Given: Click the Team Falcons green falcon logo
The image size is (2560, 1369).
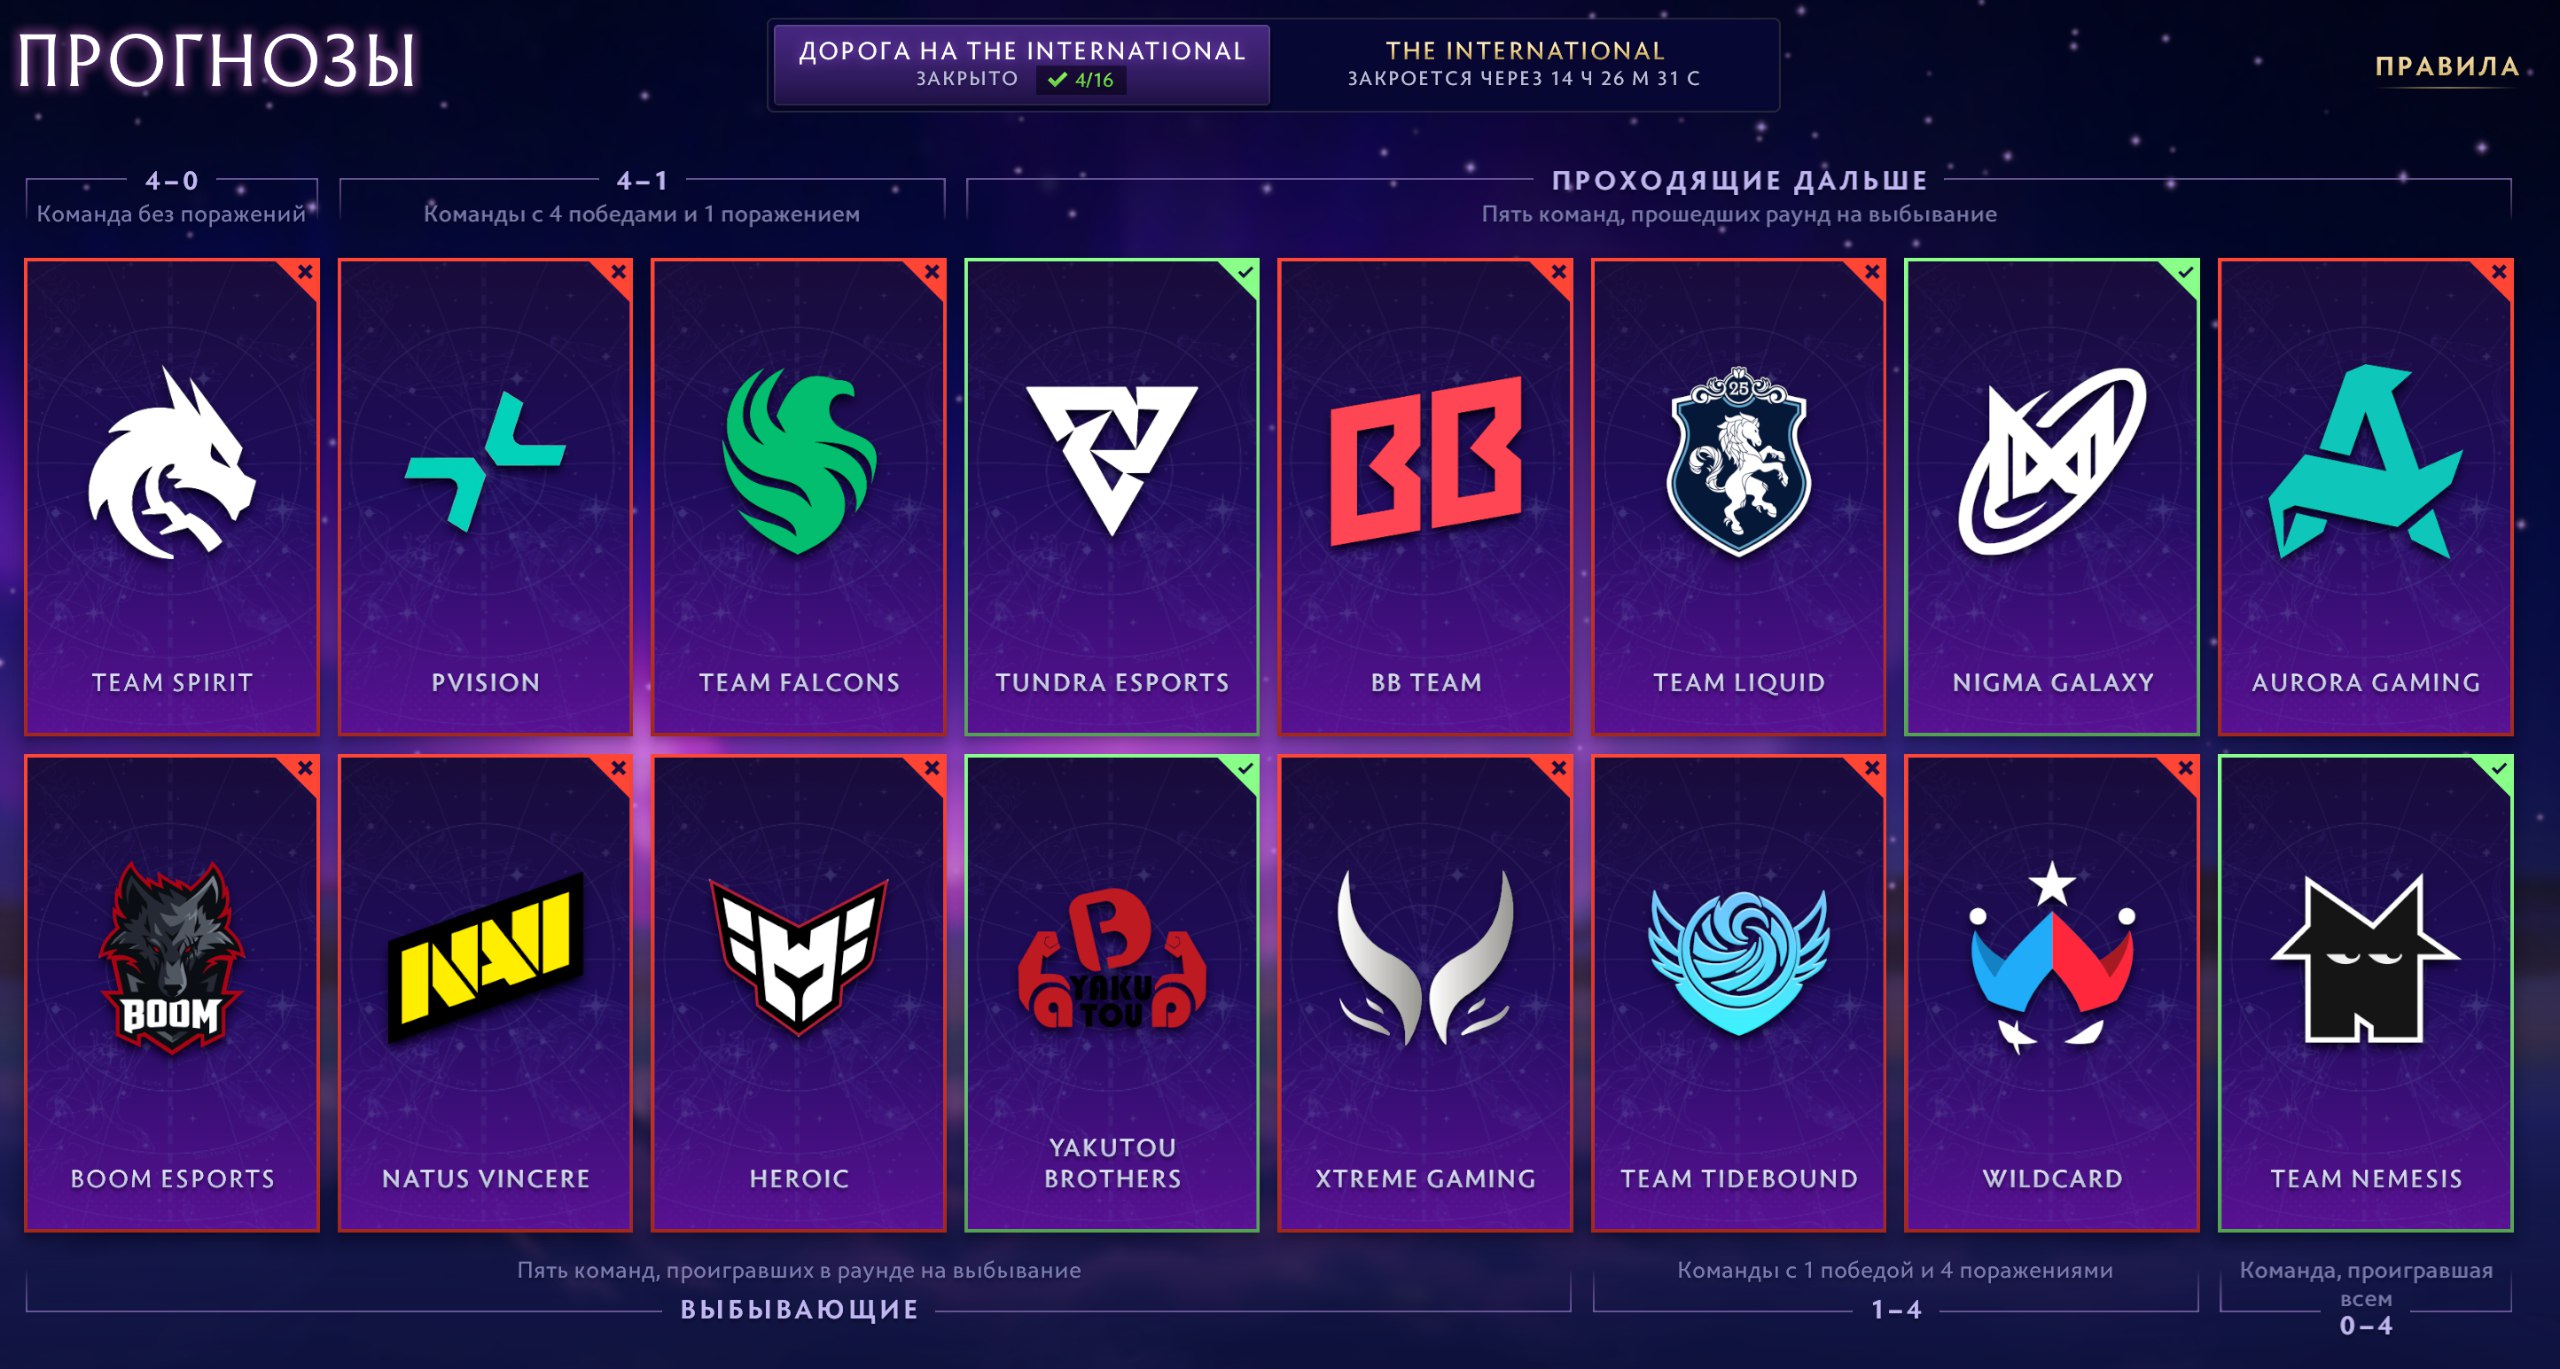Looking at the screenshot, I should [799, 461].
